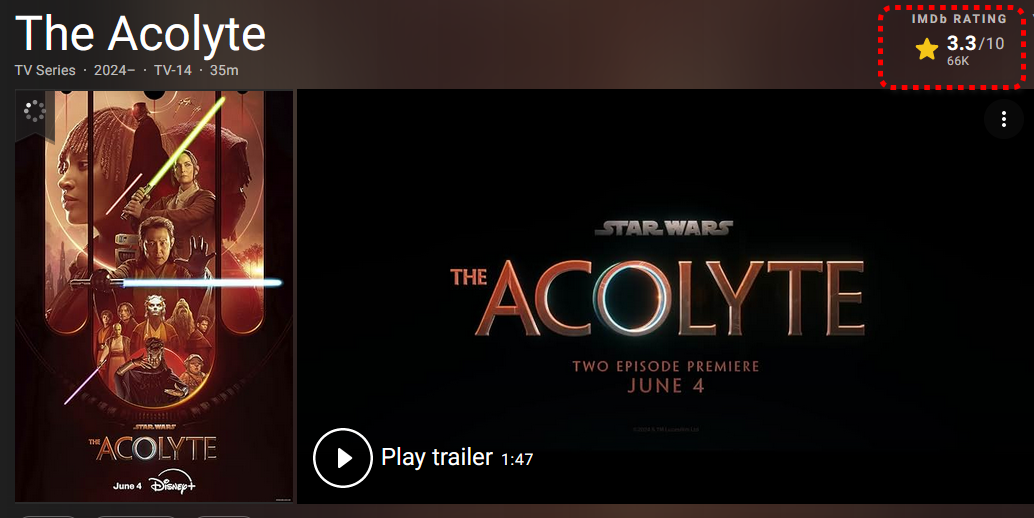The height and width of the screenshot is (518, 1034).
Task: Click the 1:47 trailer duration
Action: [x=517, y=459]
